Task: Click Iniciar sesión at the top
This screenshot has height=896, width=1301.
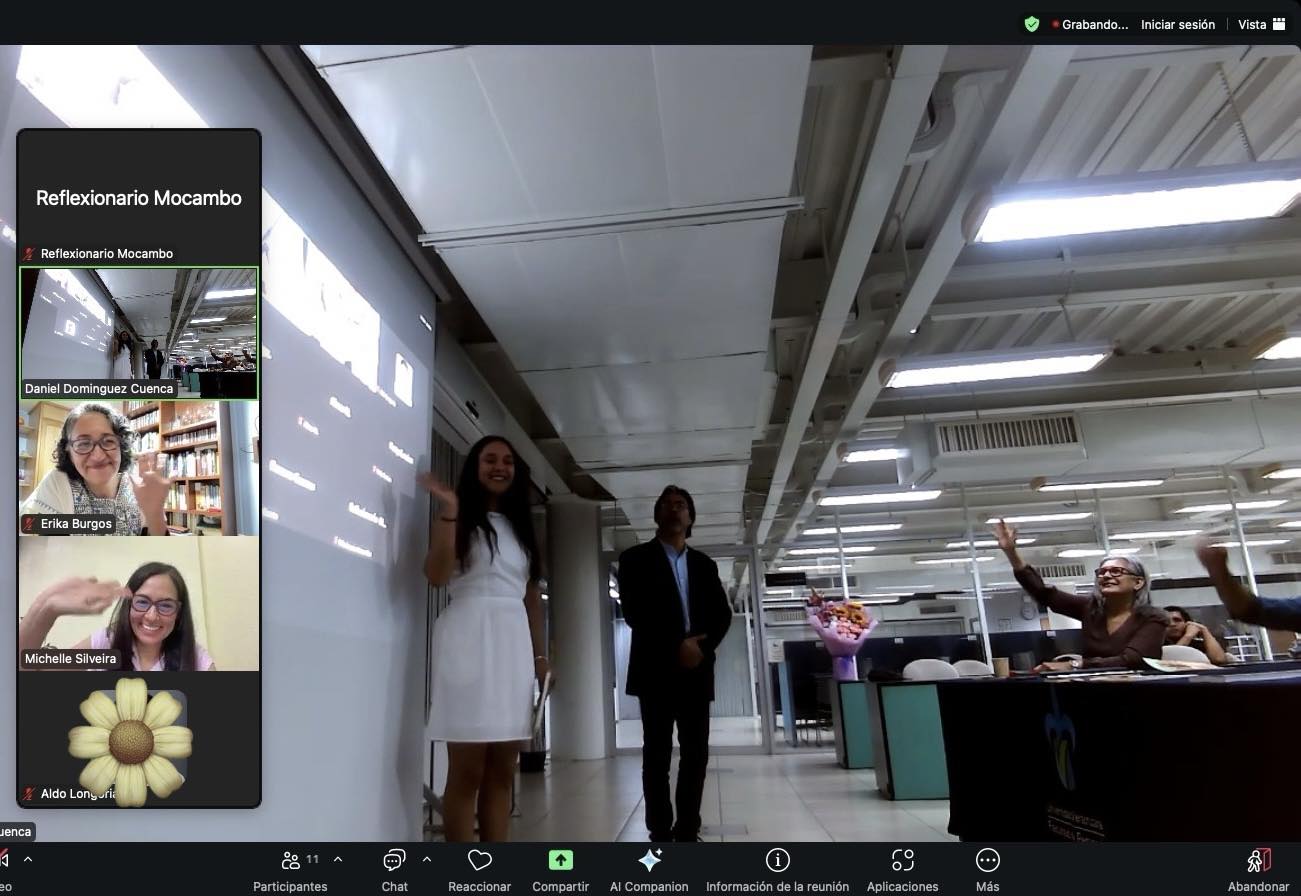Action: (x=1178, y=24)
